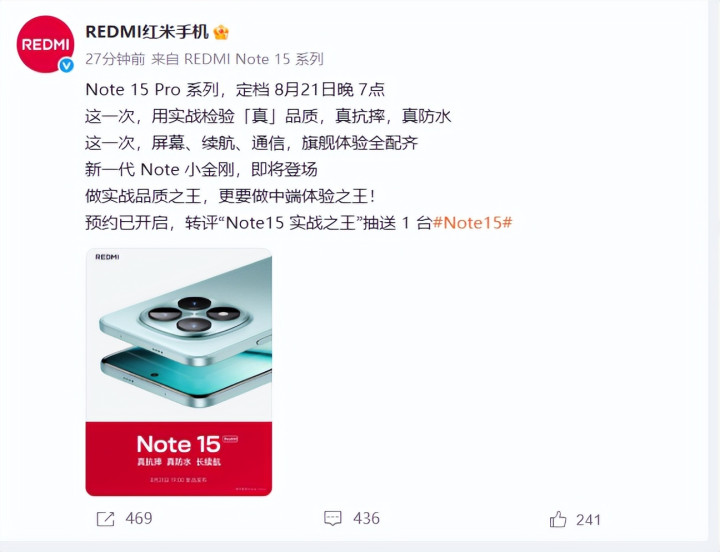Like the post with thumbs-up icon
720x552 pixels.
(x=558, y=519)
